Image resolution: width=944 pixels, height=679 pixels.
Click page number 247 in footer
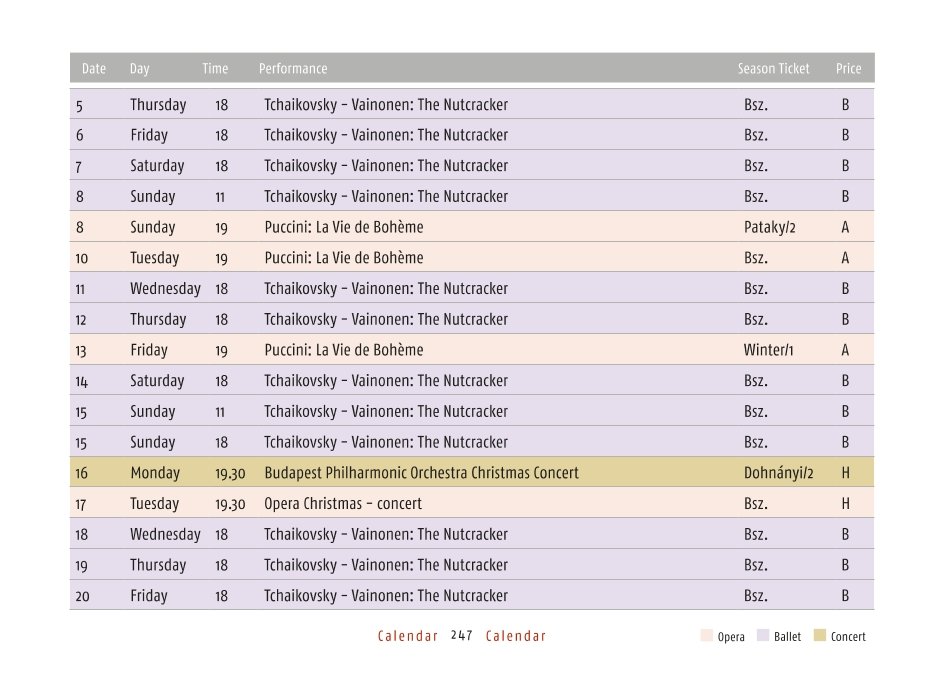tap(462, 636)
